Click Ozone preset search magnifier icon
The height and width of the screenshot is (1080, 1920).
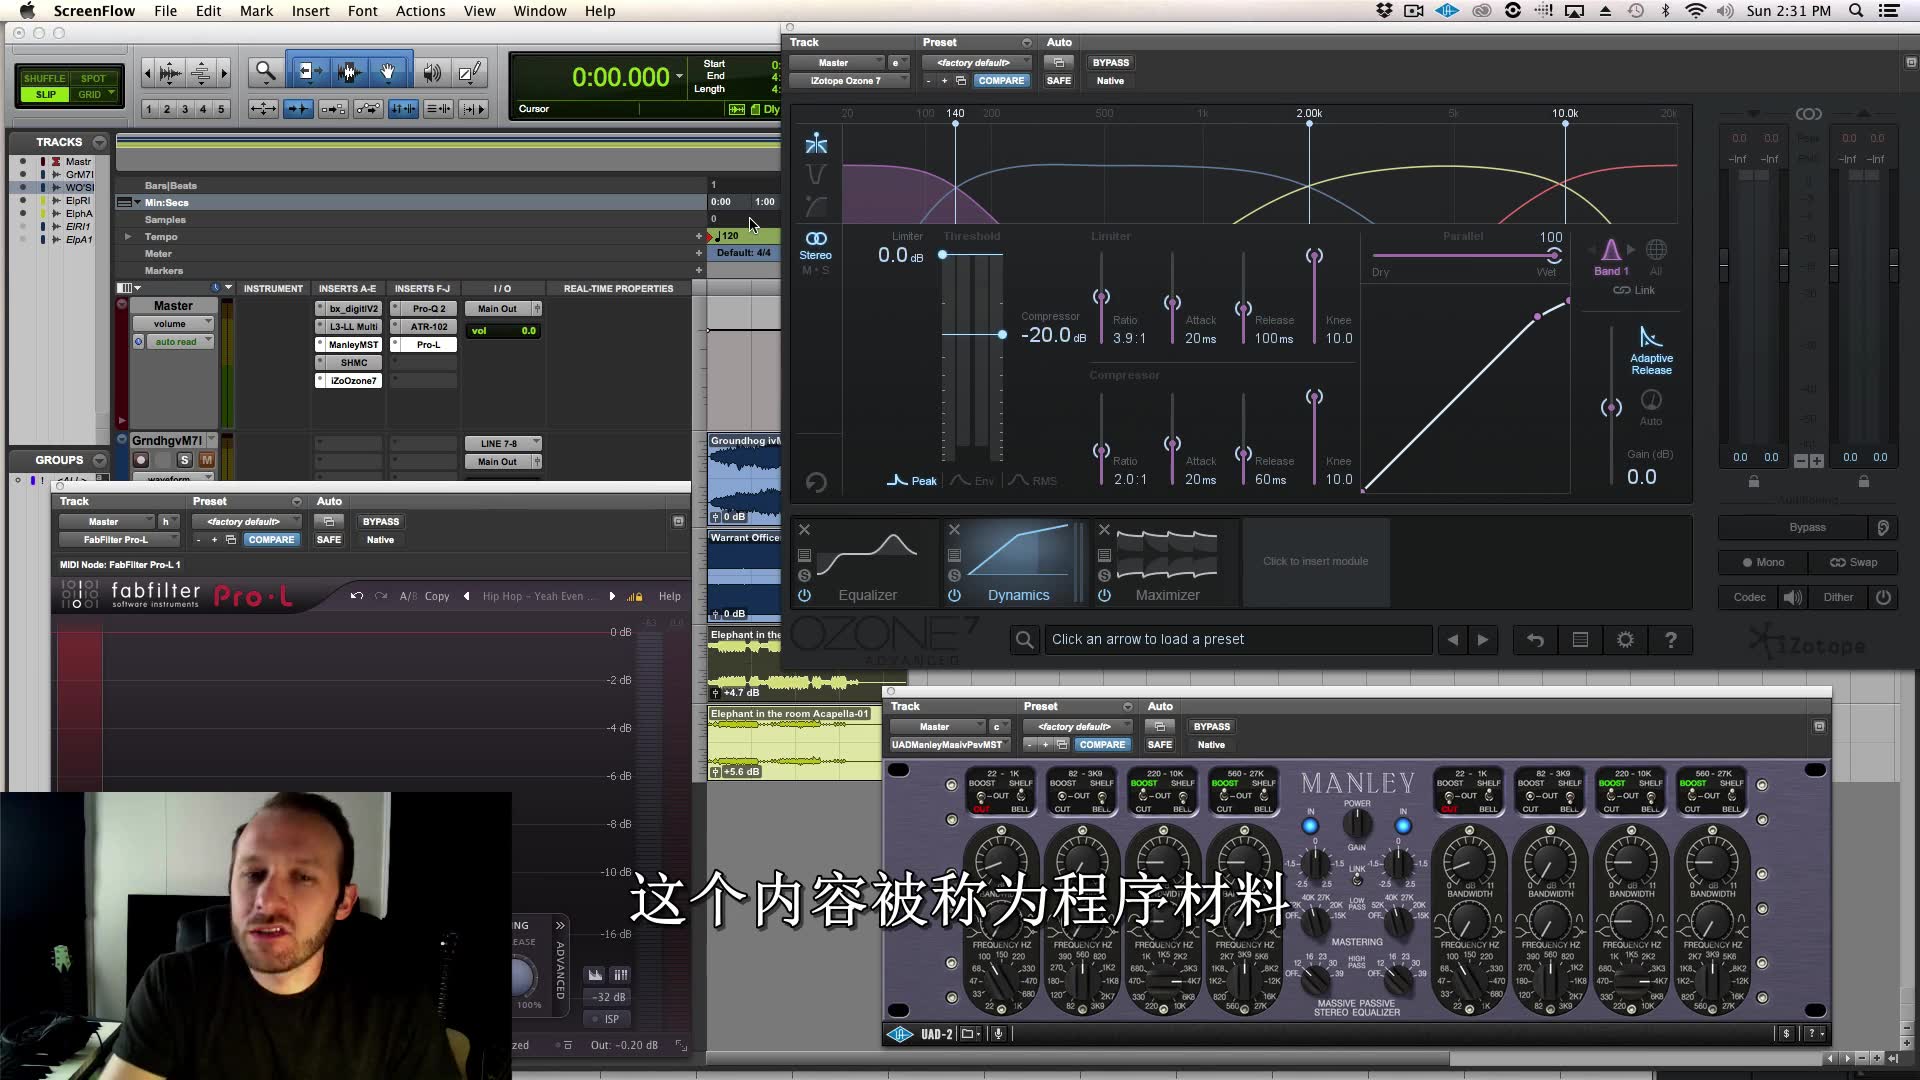pos(1024,640)
